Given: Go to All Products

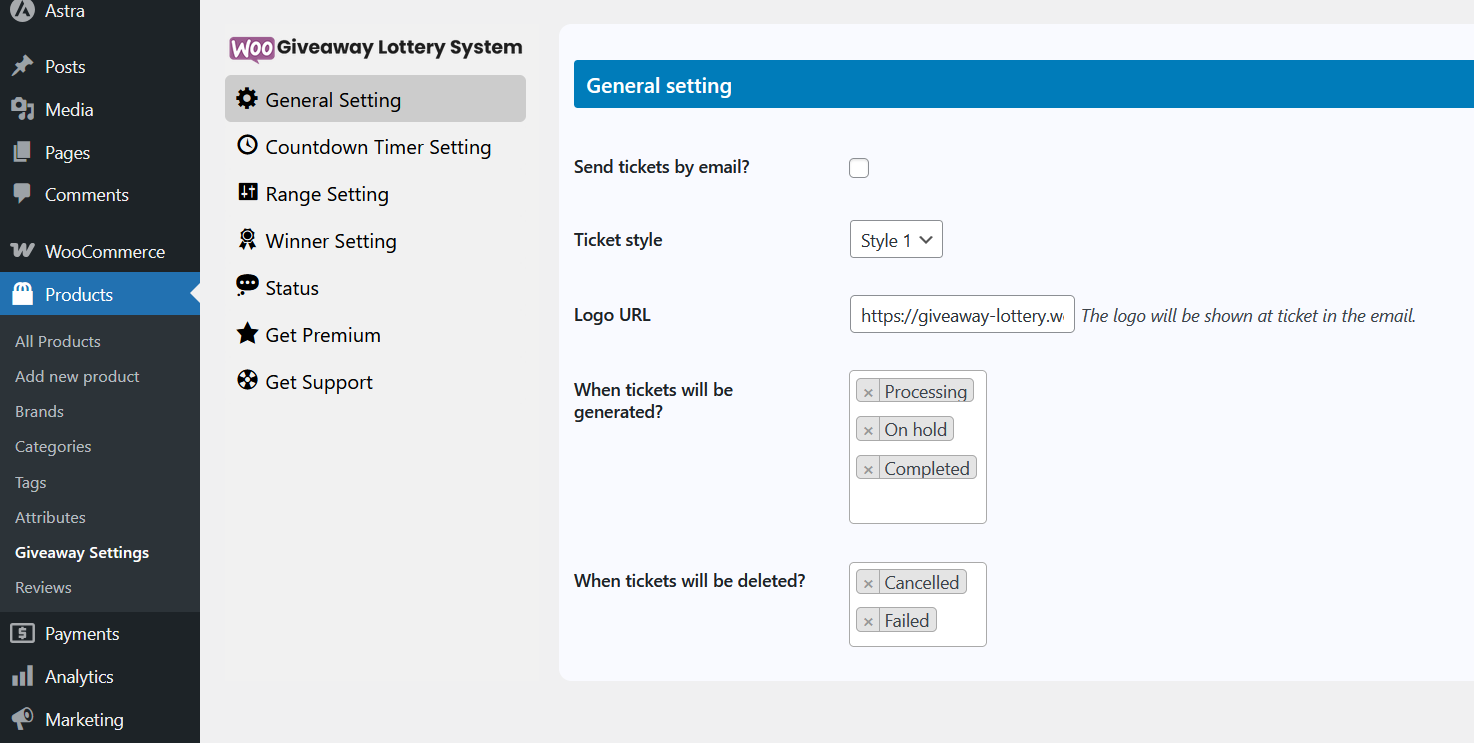Looking at the screenshot, I should click(58, 341).
